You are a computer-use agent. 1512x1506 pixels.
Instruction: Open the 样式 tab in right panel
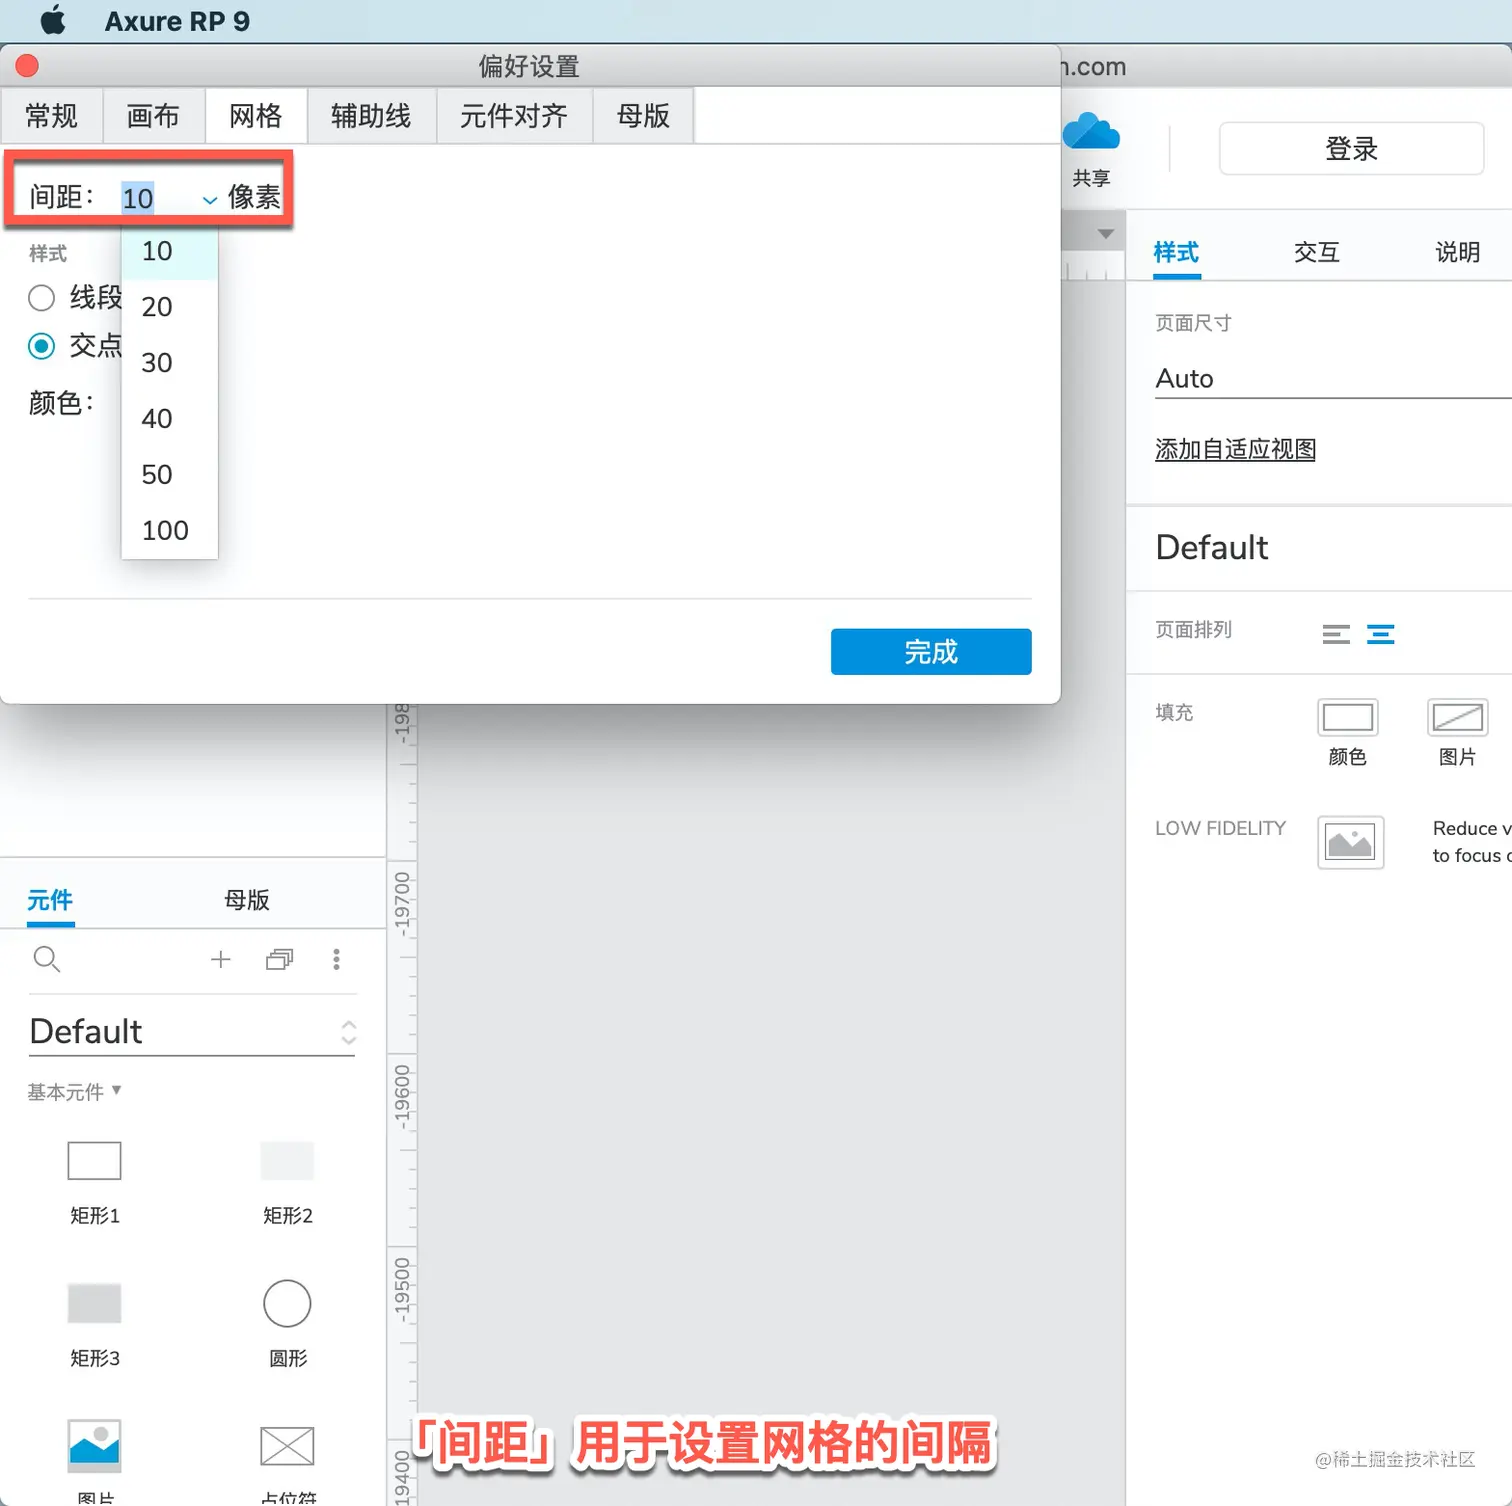coord(1176,252)
